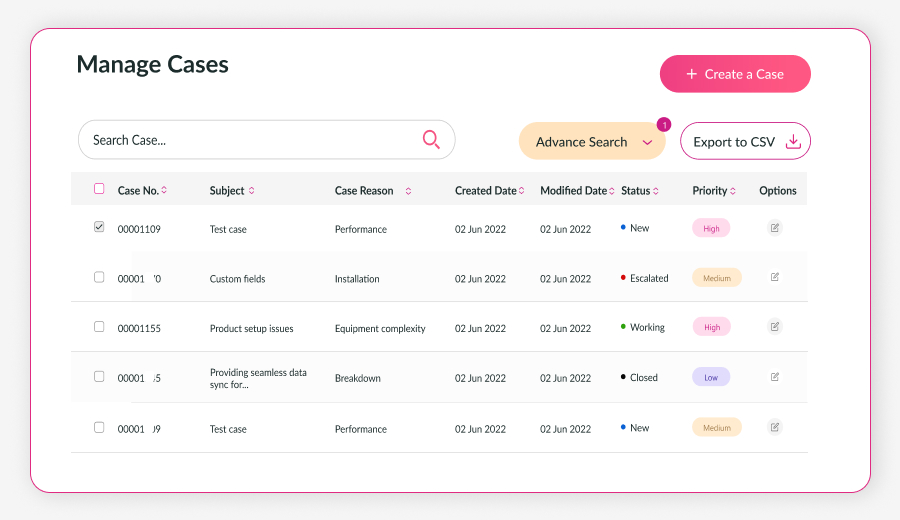Expand the Advance Search dropdown

(x=646, y=143)
